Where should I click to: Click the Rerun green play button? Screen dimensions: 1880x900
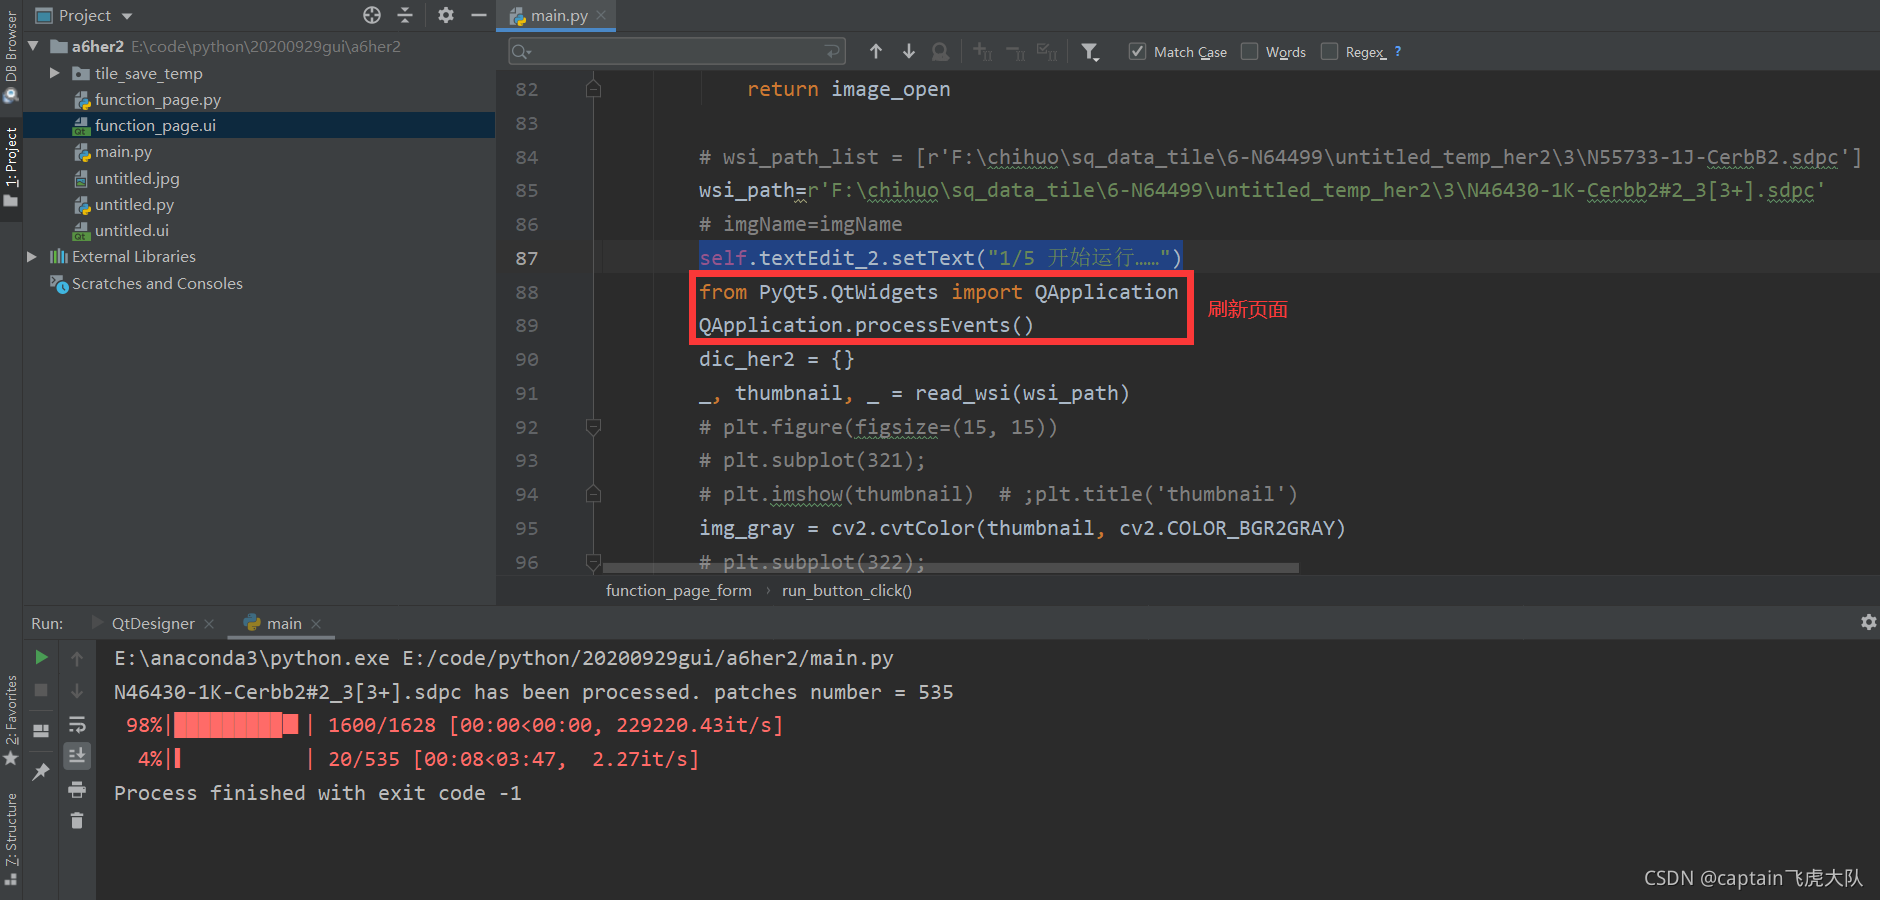point(41,657)
